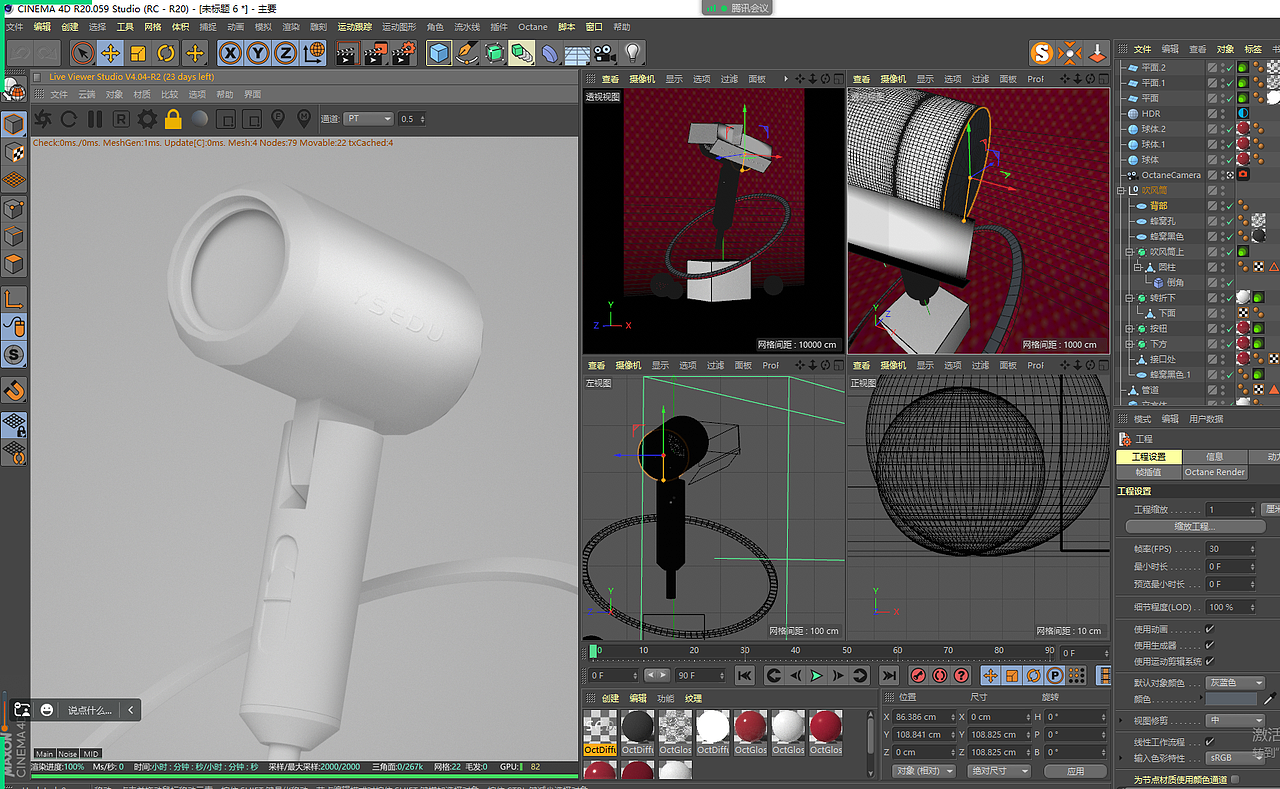Add a camera object from toolbar

604,53
